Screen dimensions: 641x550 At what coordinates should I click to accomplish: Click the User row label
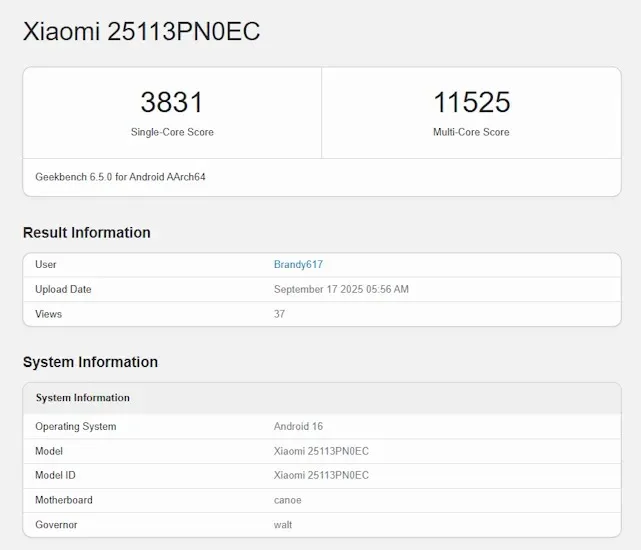coord(46,265)
